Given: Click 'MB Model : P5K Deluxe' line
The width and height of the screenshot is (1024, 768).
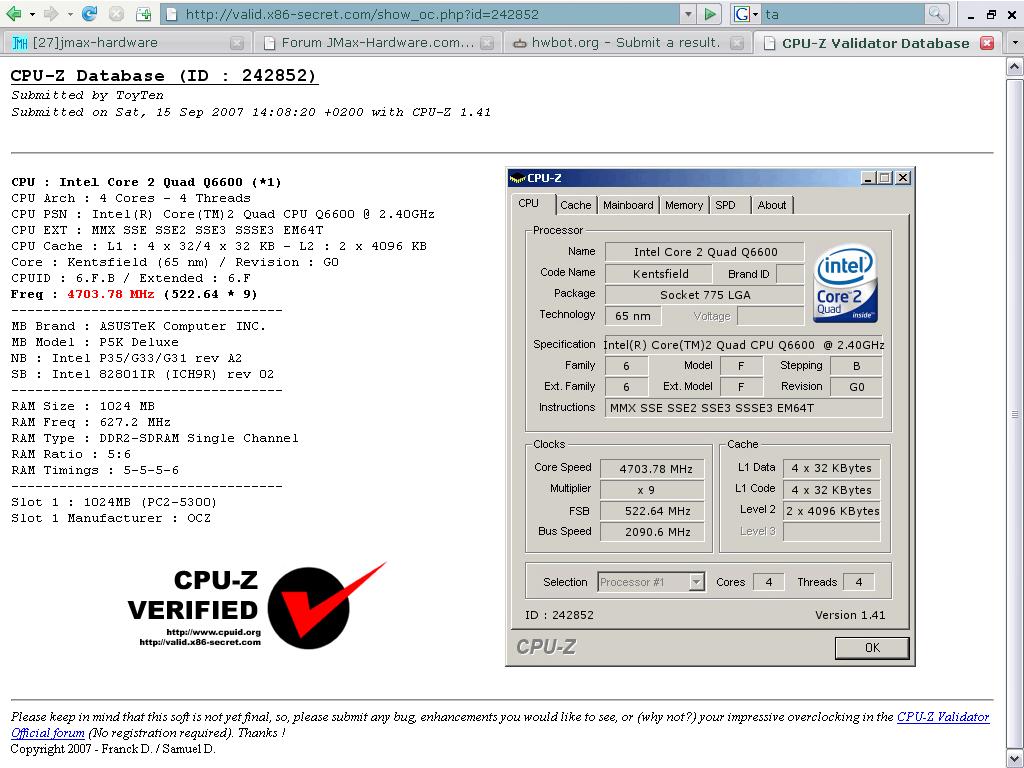Looking at the screenshot, I should tap(95, 342).
